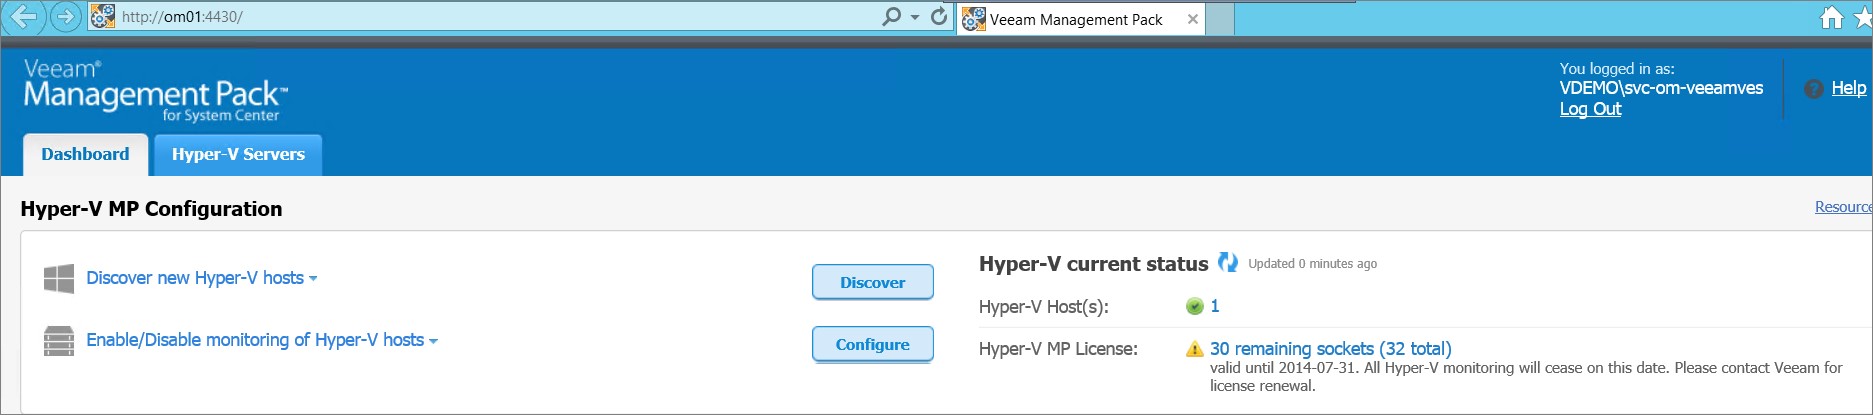Expand Discover new Hyper-V hosts

tap(201, 278)
